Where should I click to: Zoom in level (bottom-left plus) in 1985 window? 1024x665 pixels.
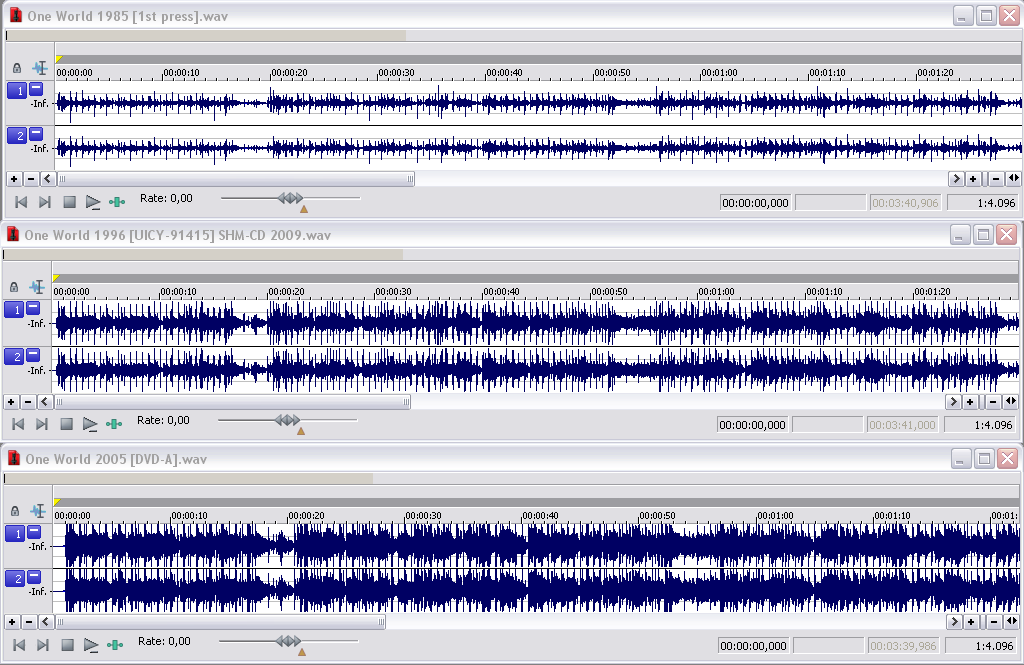(x=14, y=178)
